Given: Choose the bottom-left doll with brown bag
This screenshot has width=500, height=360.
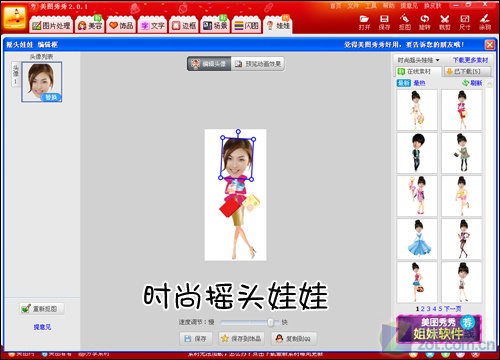Looking at the screenshot, I should coord(417,282).
